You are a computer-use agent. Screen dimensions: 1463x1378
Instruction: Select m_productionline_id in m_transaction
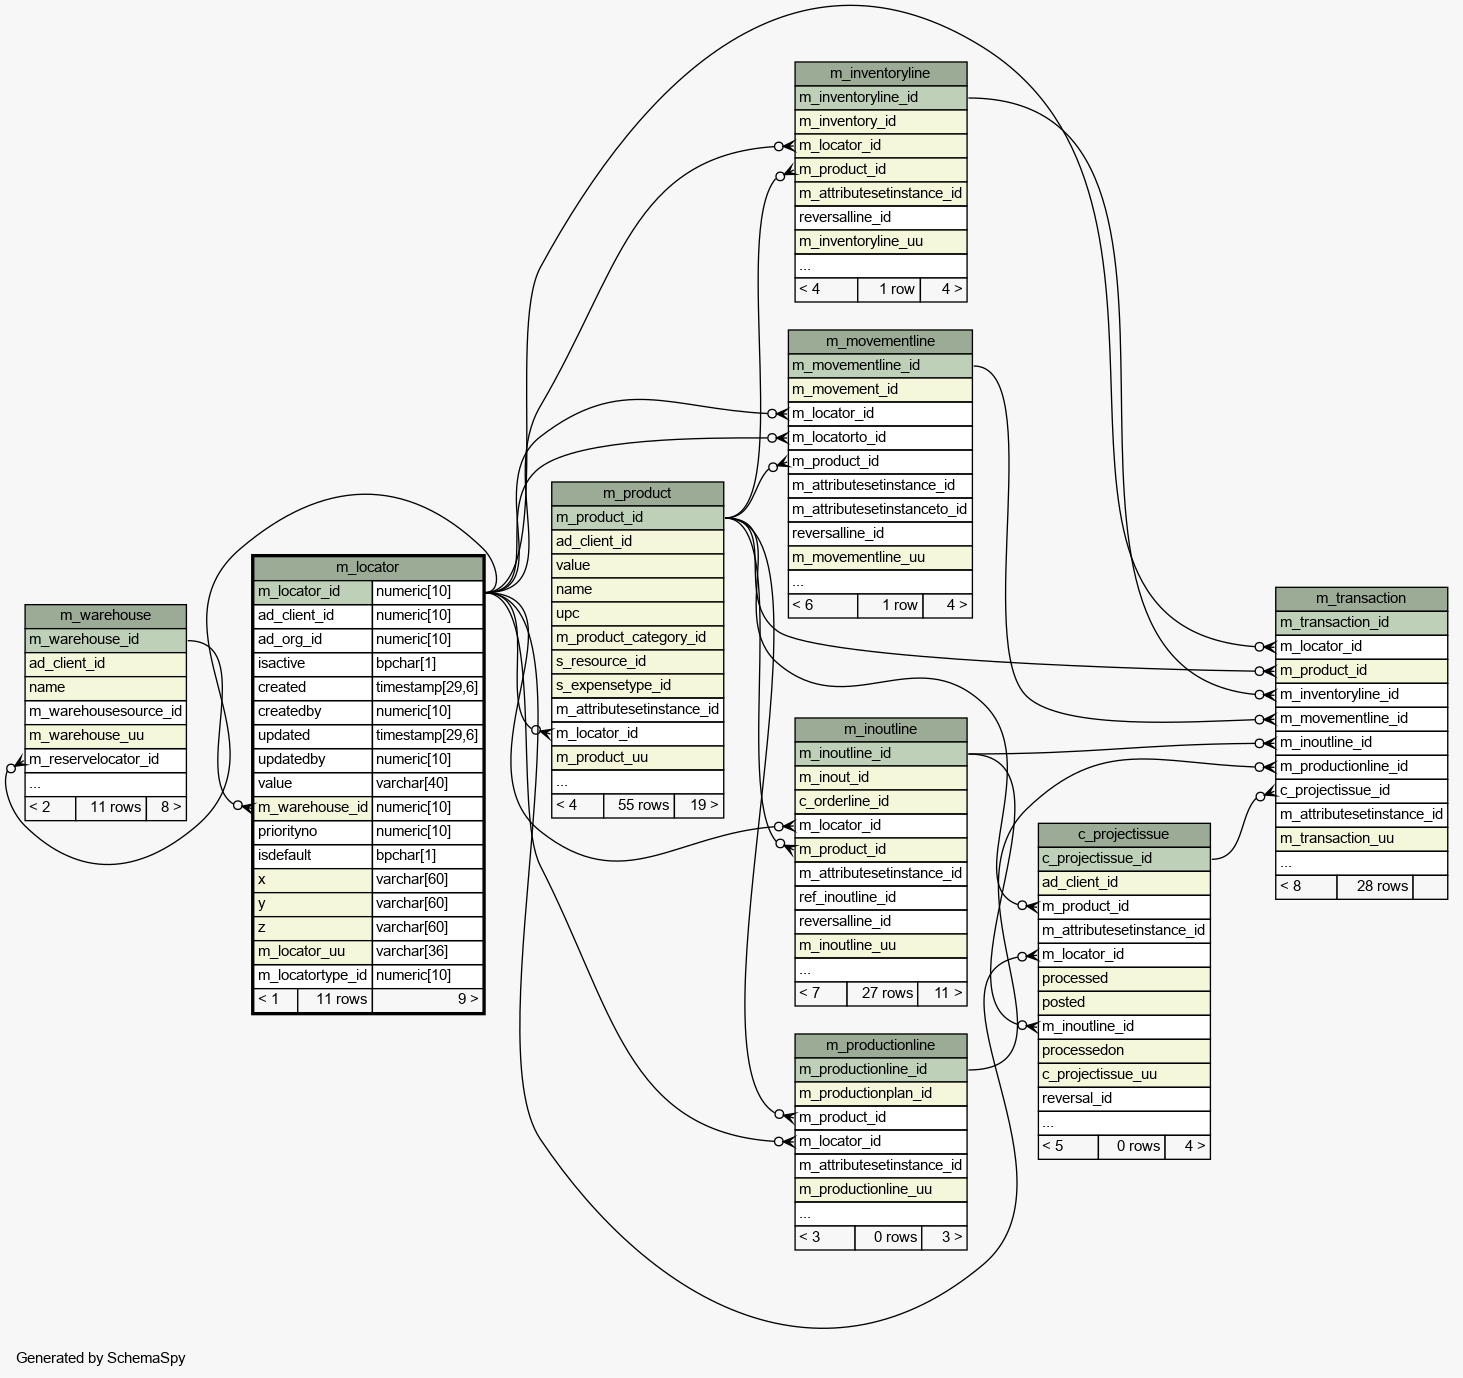click(x=1361, y=766)
